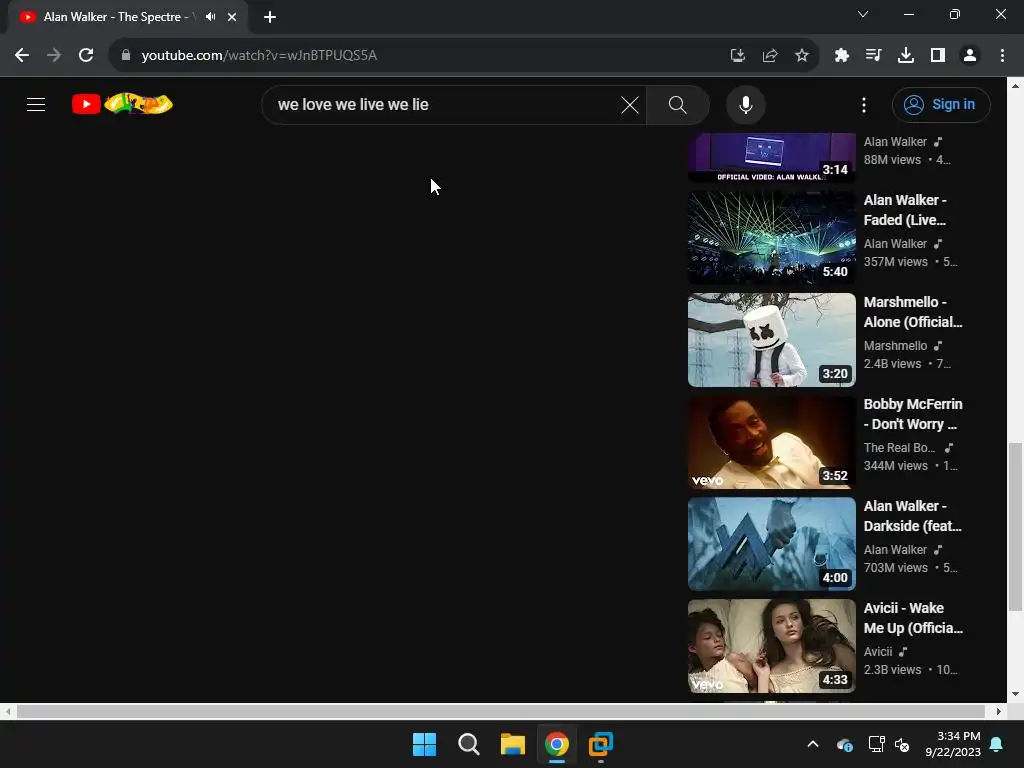
Task: Open notifications bell icon
Action: (997, 744)
